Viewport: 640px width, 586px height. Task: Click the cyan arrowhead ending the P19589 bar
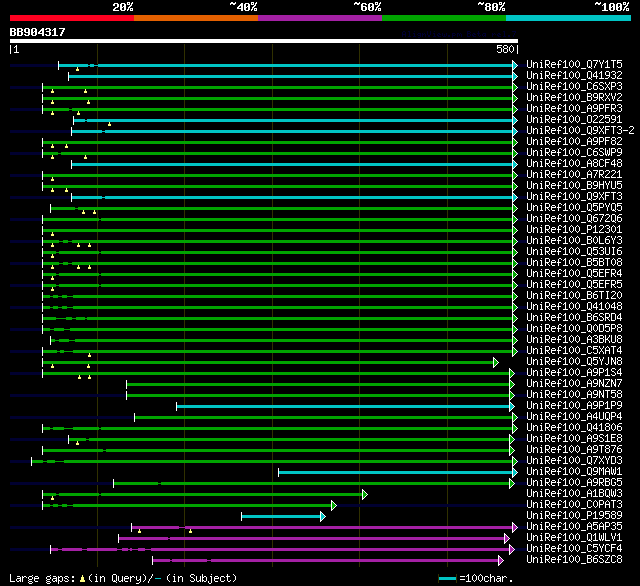(x=323, y=517)
